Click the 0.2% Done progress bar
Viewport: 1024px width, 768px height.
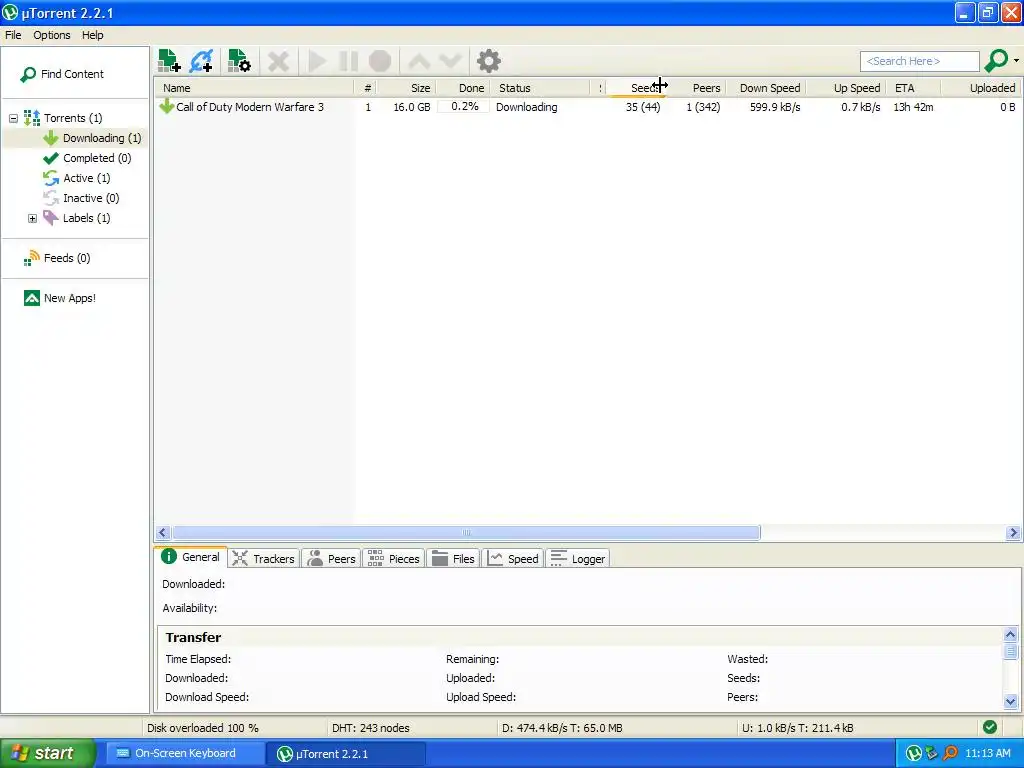point(463,107)
